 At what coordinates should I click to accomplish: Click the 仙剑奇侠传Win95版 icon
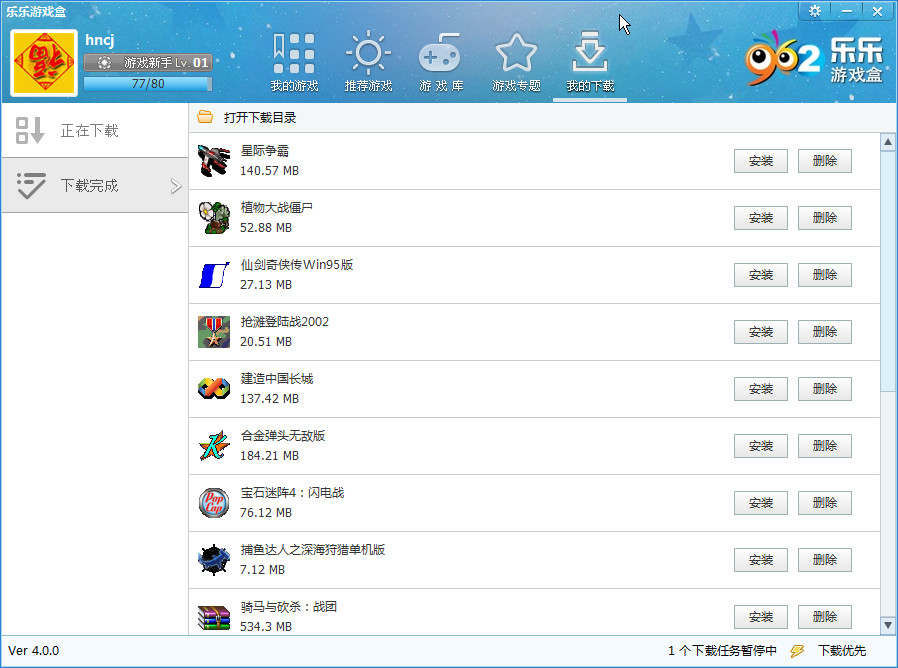point(214,275)
